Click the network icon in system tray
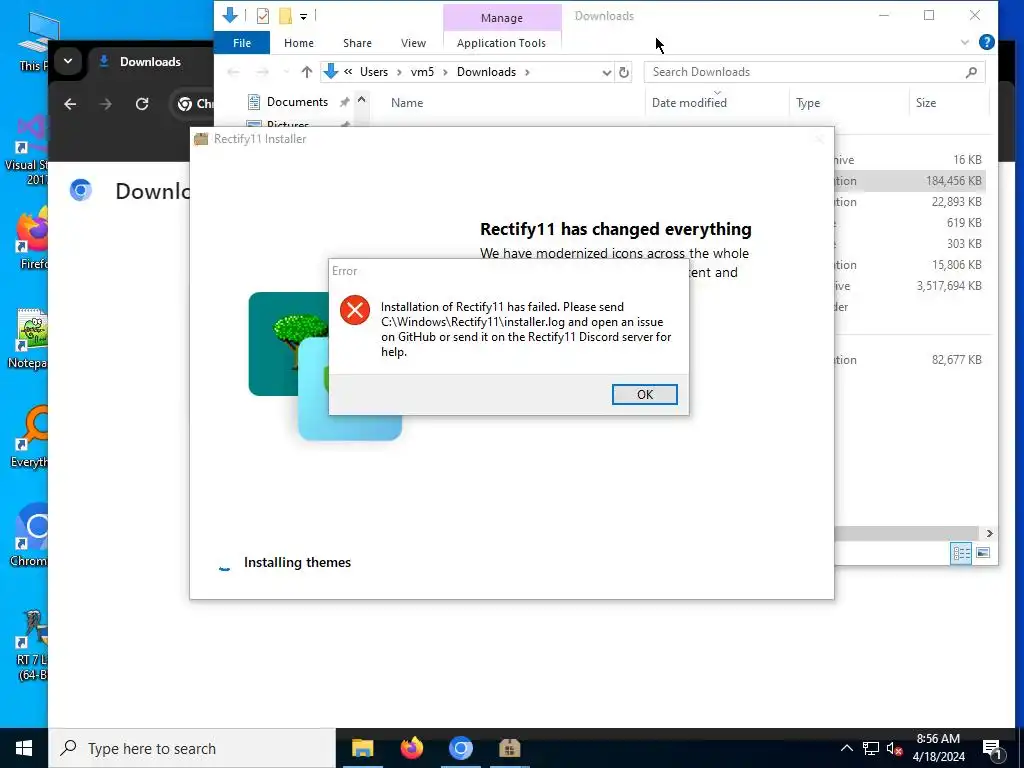 [871, 748]
